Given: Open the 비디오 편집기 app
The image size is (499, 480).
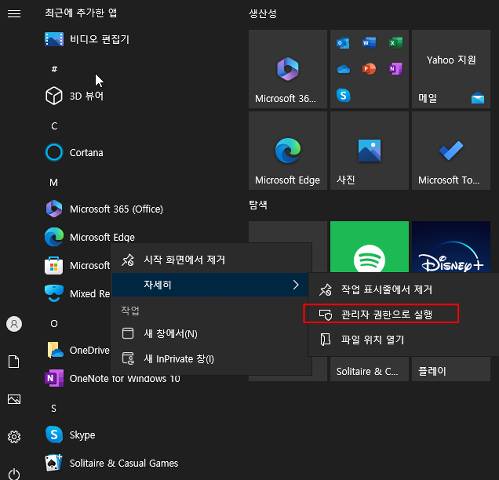Looking at the screenshot, I should point(87,39).
